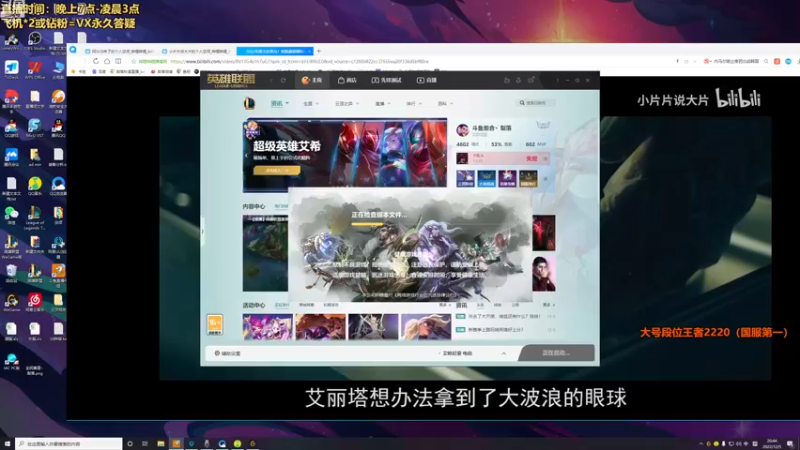
Task: Expand the server list chevron arrow
Action: point(504,353)
